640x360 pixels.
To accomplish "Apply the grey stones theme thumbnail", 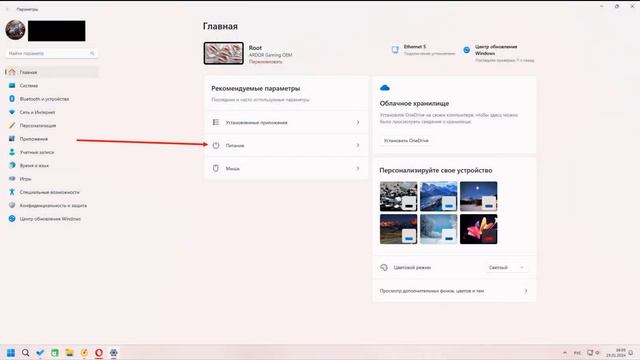I will coord(398,196).
